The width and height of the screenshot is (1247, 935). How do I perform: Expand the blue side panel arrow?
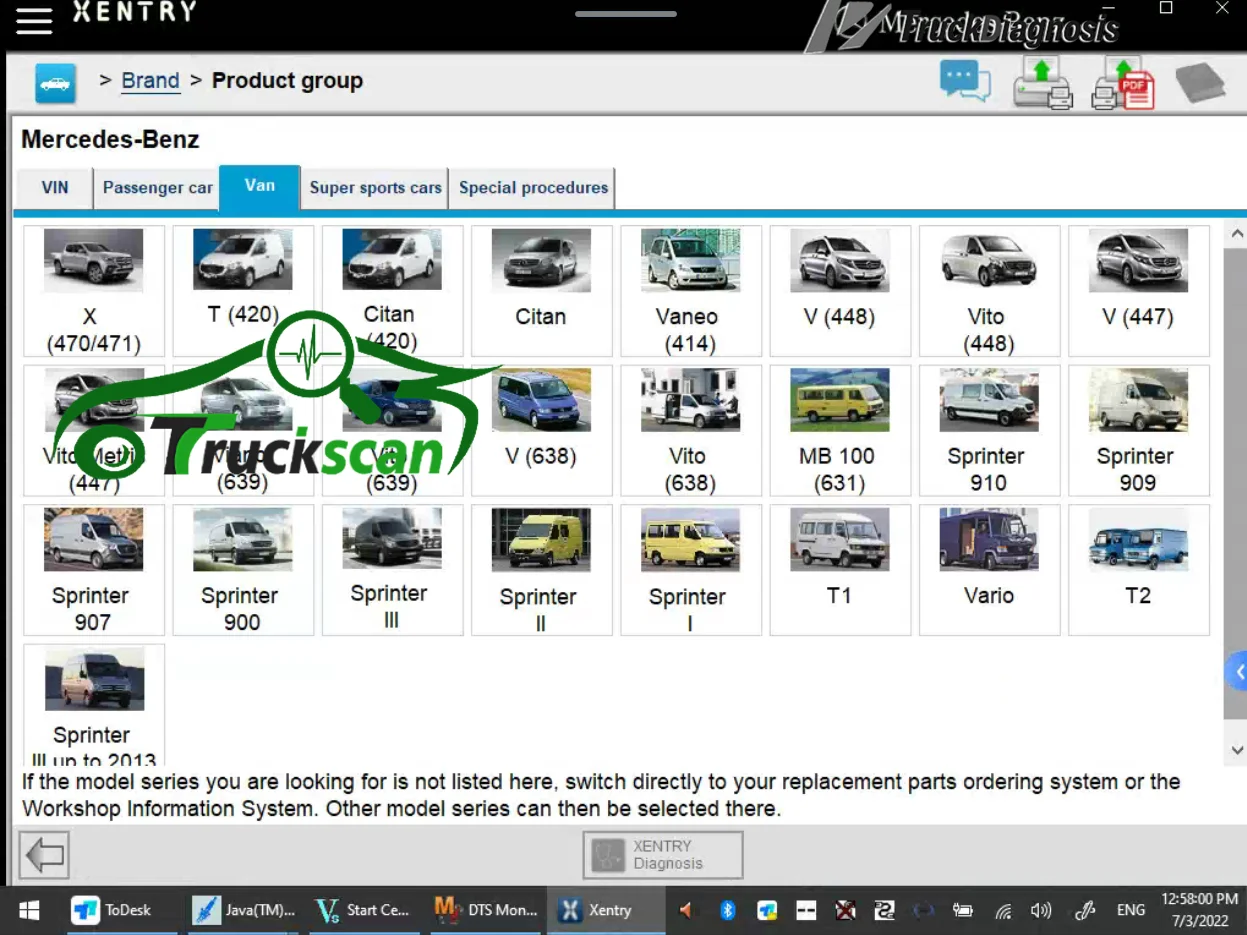click(1237, 672)
